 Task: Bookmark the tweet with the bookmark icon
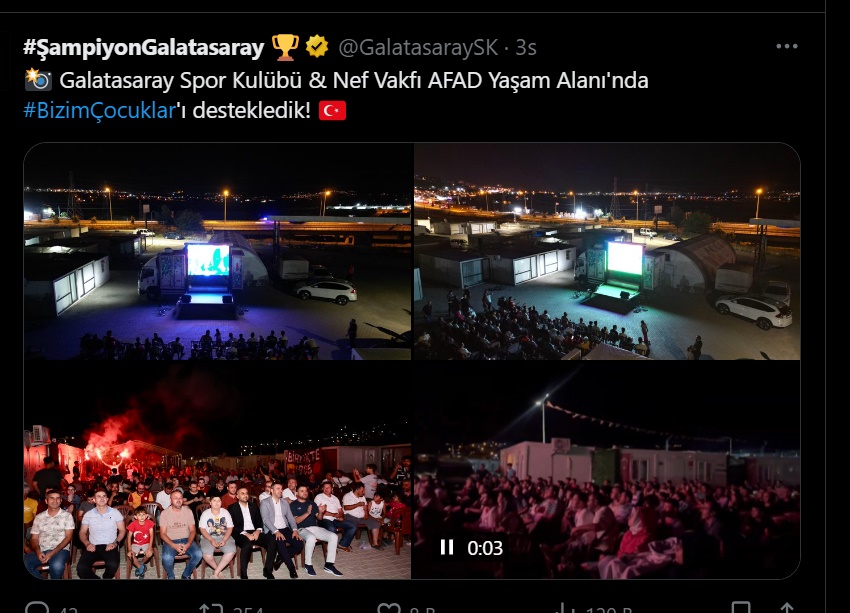click(741, 608)
